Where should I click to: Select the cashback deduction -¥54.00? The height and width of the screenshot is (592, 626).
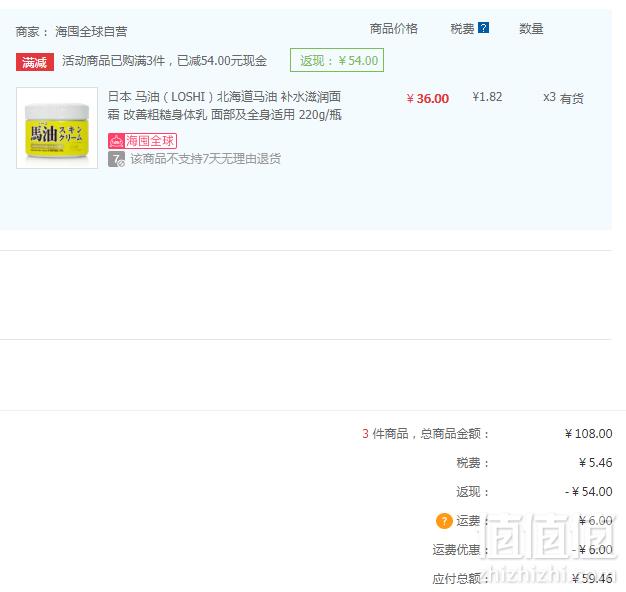click(x=589, y=492)
